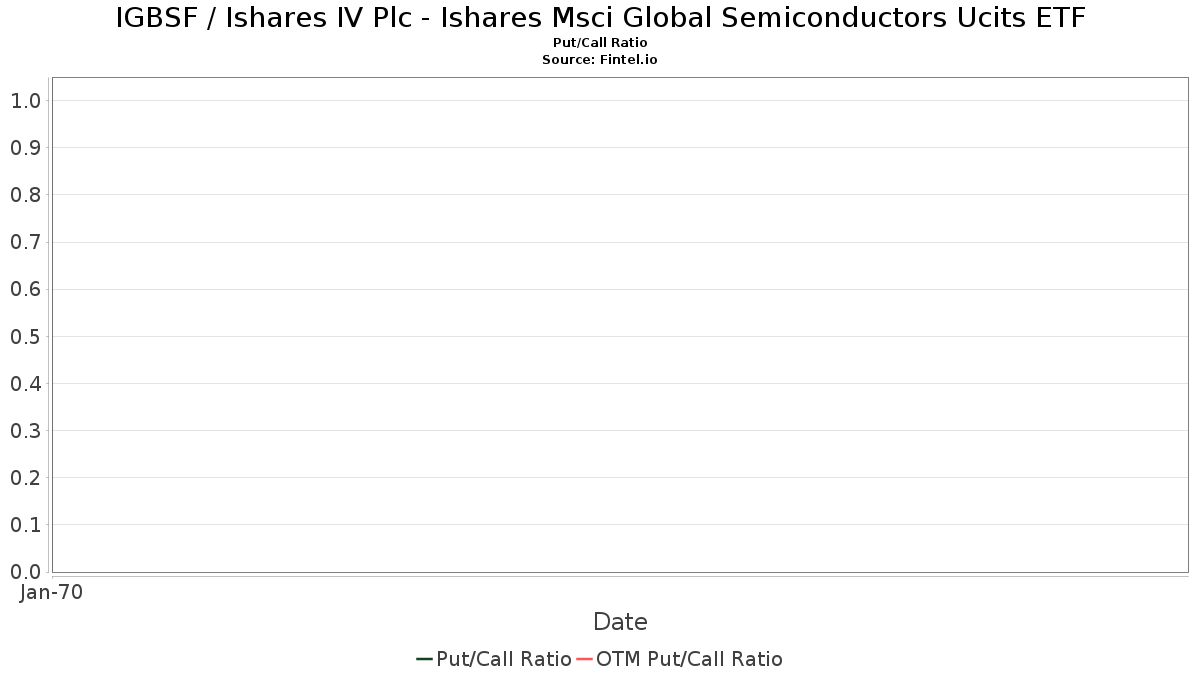The width and height of the screenshot is (1200, 675).
Task: Click the dark green Put/Call Ratio legend line
Action: 424,659
